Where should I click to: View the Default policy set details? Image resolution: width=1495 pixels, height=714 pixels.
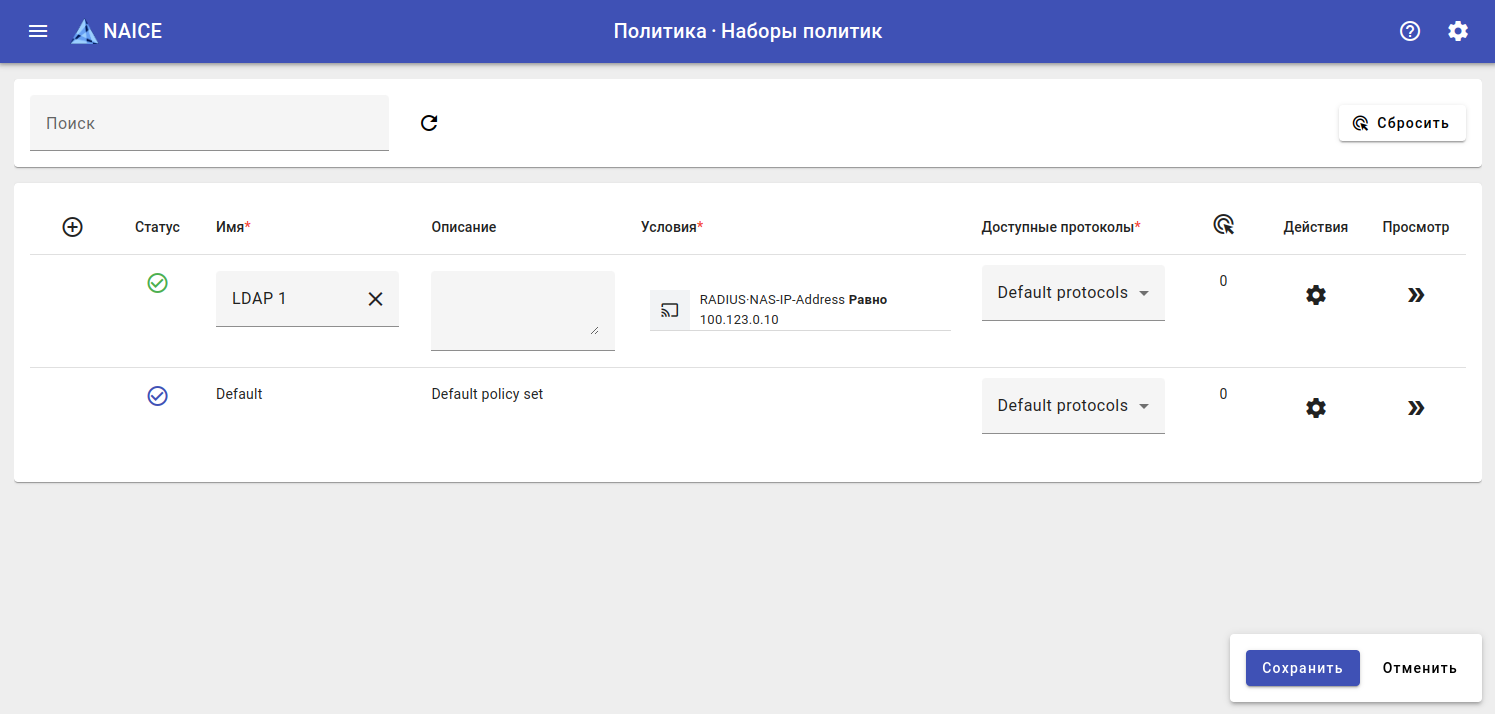coord(1415,408)
